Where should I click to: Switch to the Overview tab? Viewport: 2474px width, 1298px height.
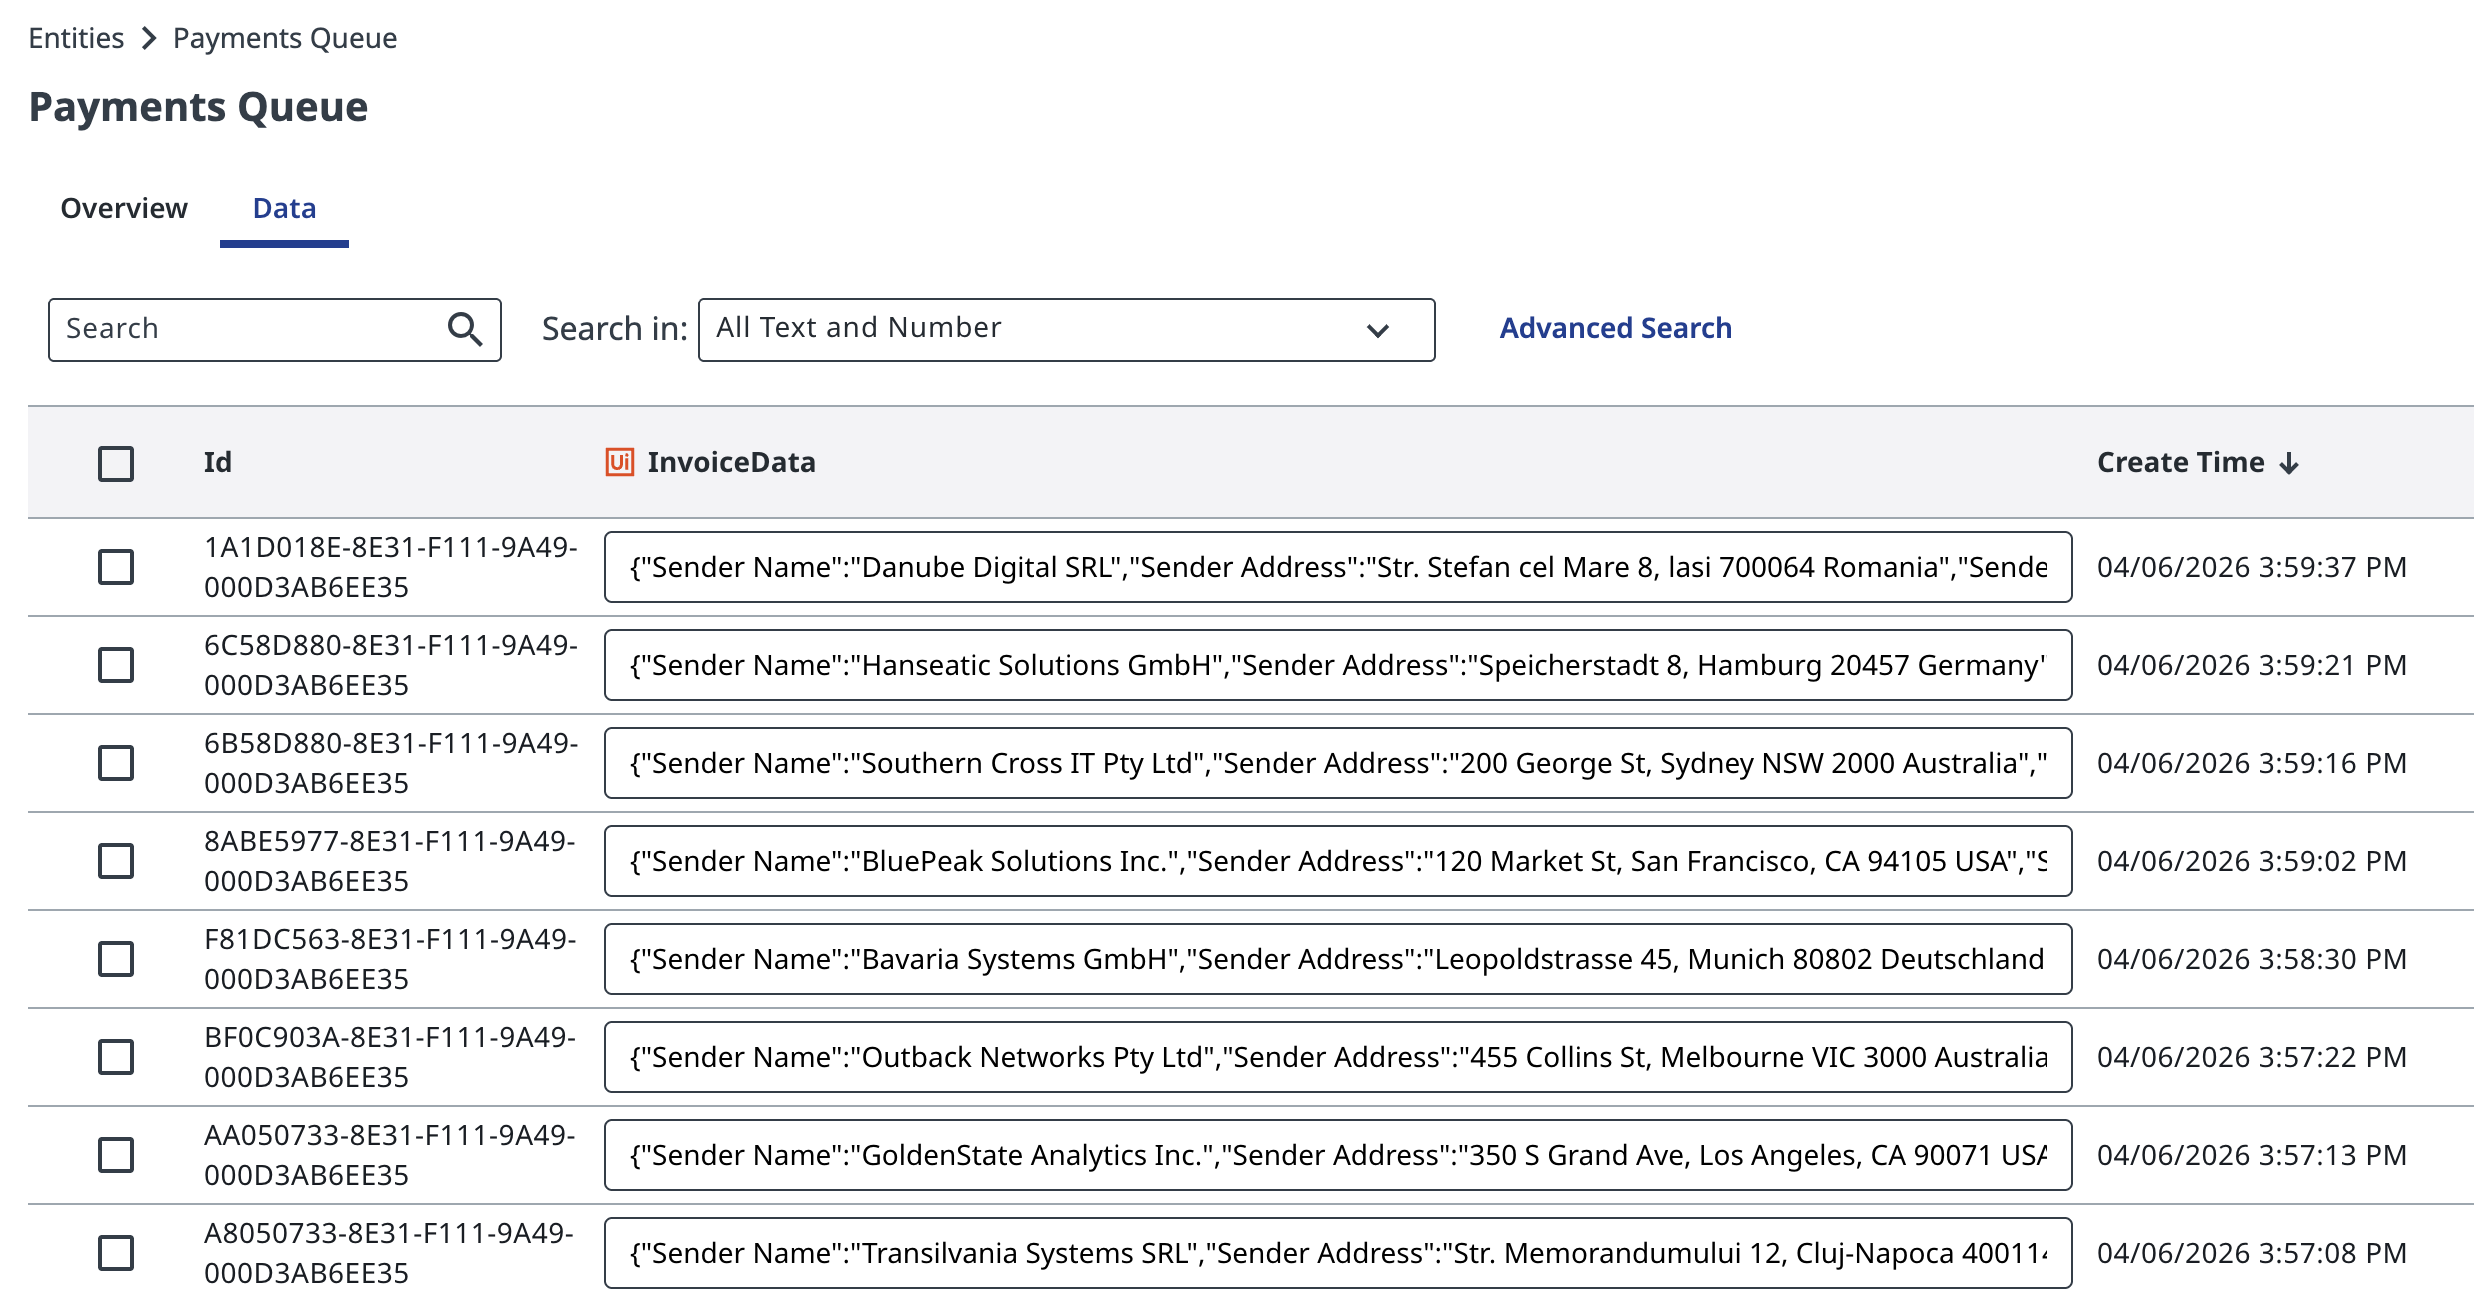tap(124, 208)
